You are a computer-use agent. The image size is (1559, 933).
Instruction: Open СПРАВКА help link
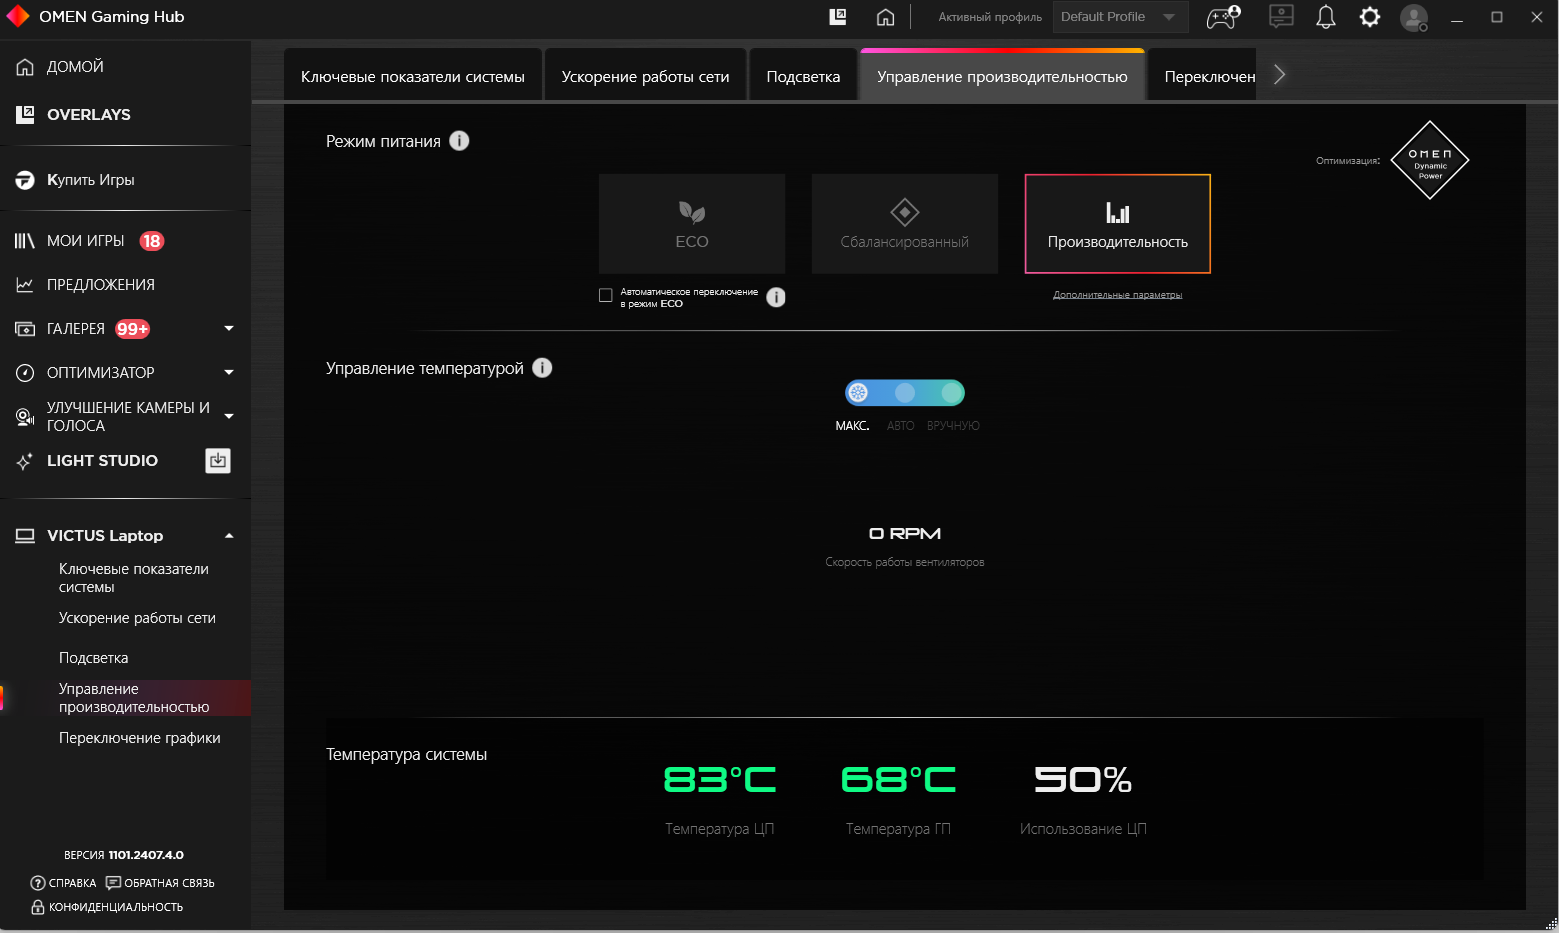(64, 883)
